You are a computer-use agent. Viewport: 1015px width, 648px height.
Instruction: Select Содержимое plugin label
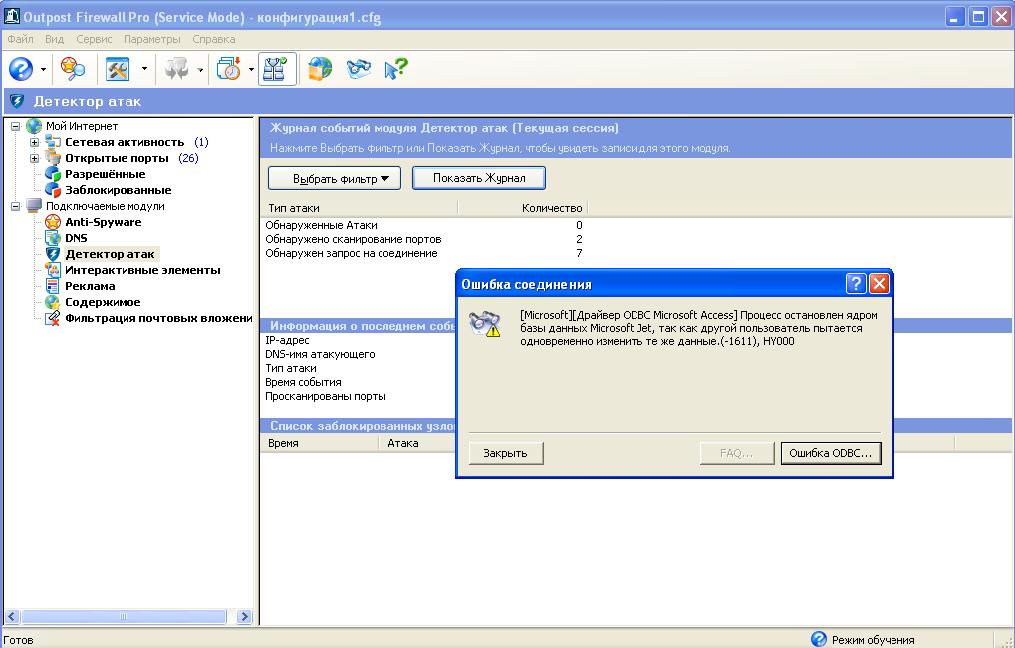click(x=103, y=302)
